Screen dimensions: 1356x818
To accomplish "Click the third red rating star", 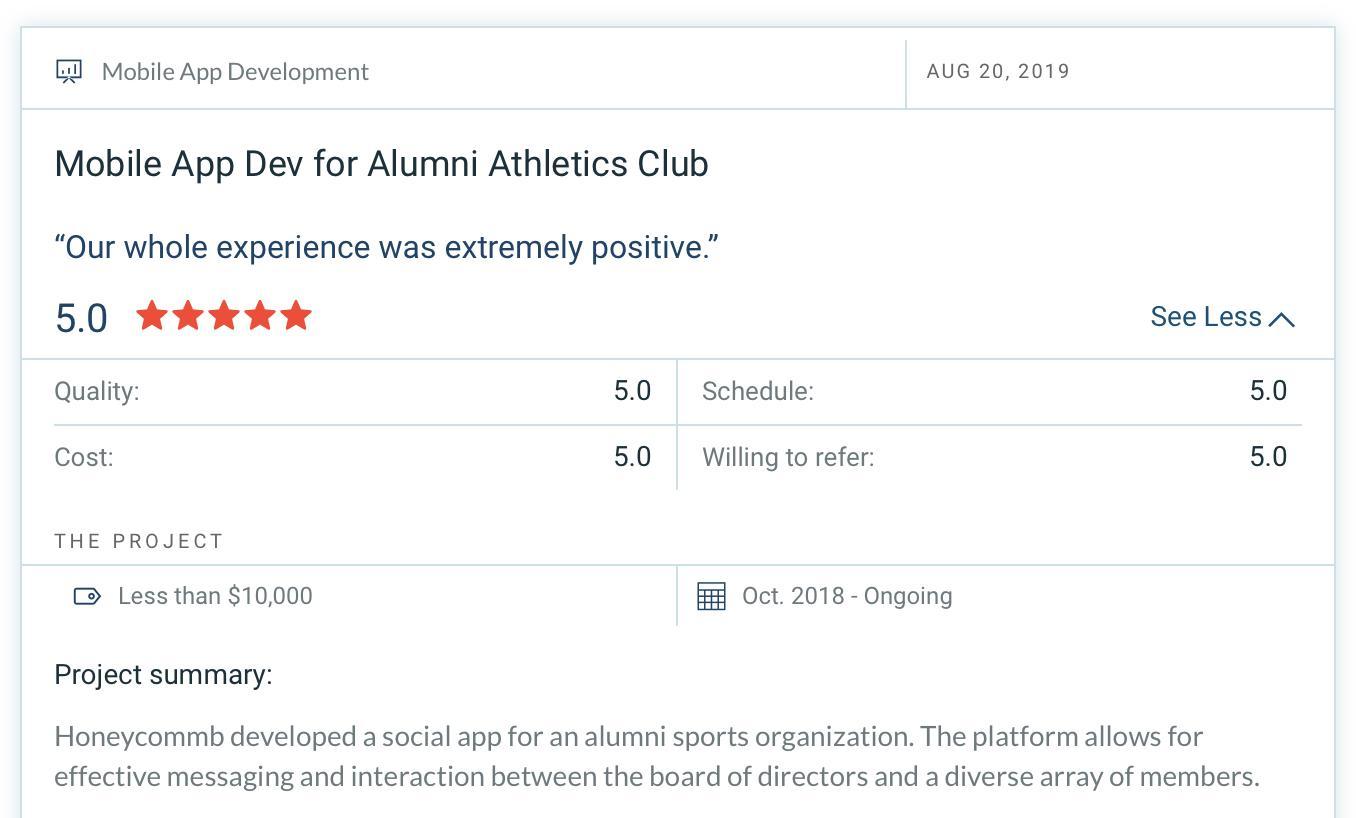I will tap(224, 316).
